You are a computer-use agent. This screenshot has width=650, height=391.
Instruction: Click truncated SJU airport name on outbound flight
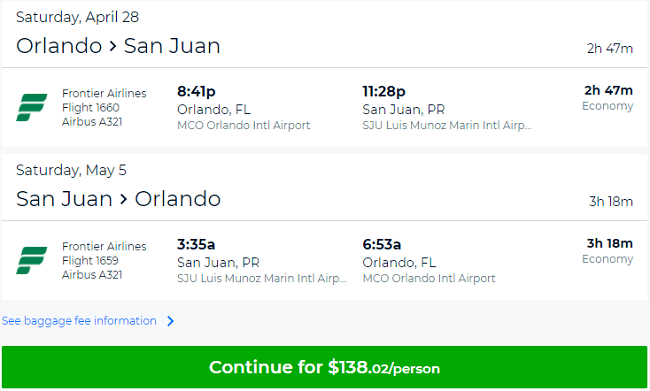click(447, 125)
